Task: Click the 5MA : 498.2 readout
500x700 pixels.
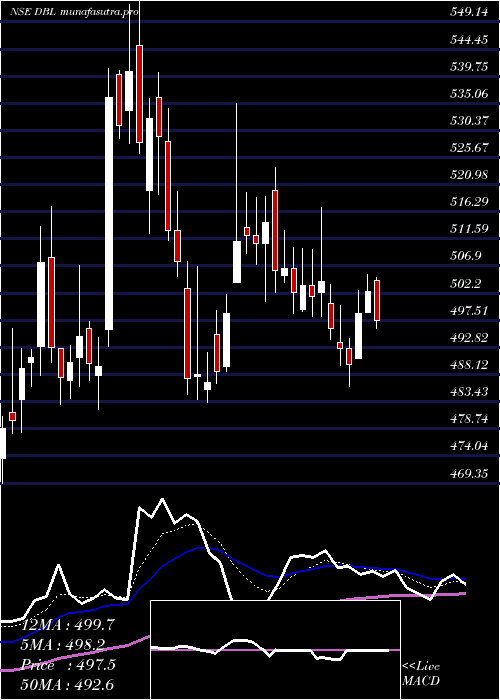Action: point(63,645)
